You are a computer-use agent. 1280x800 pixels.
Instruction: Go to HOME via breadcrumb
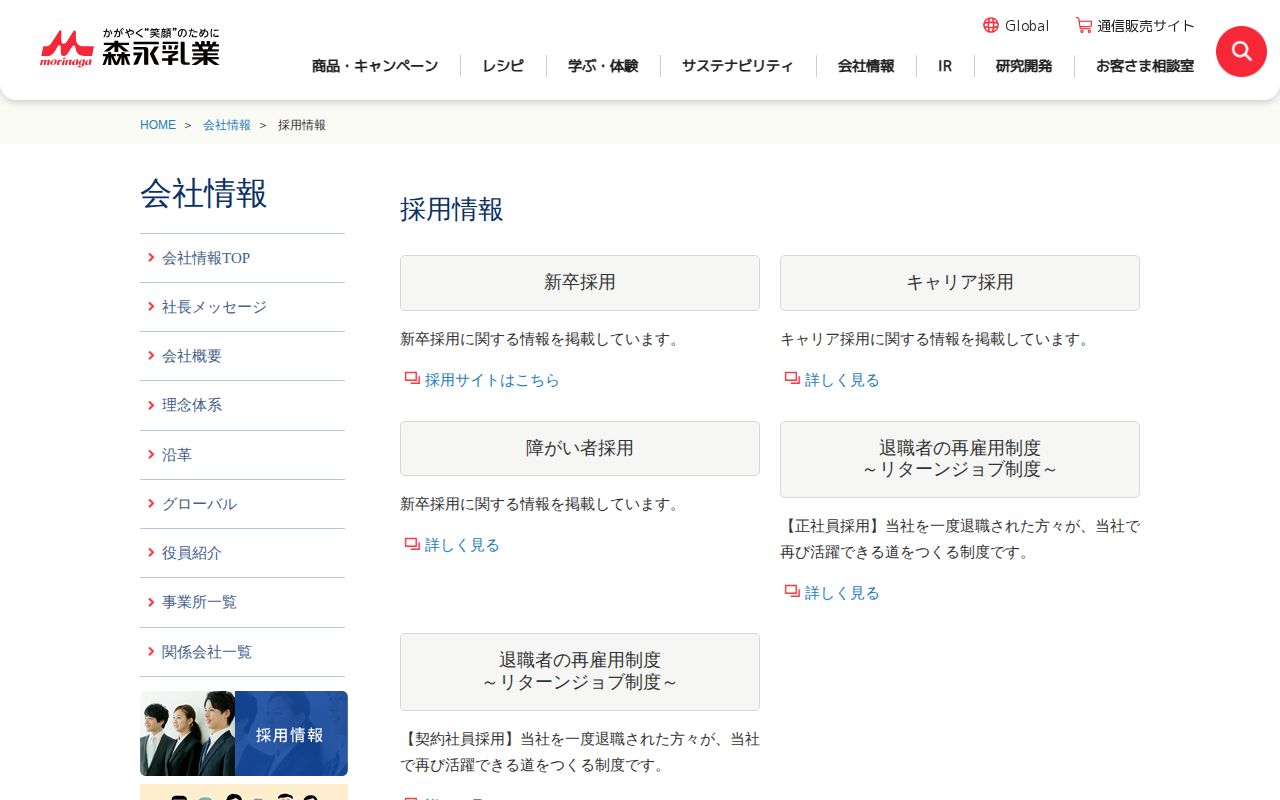pos(158,125)
